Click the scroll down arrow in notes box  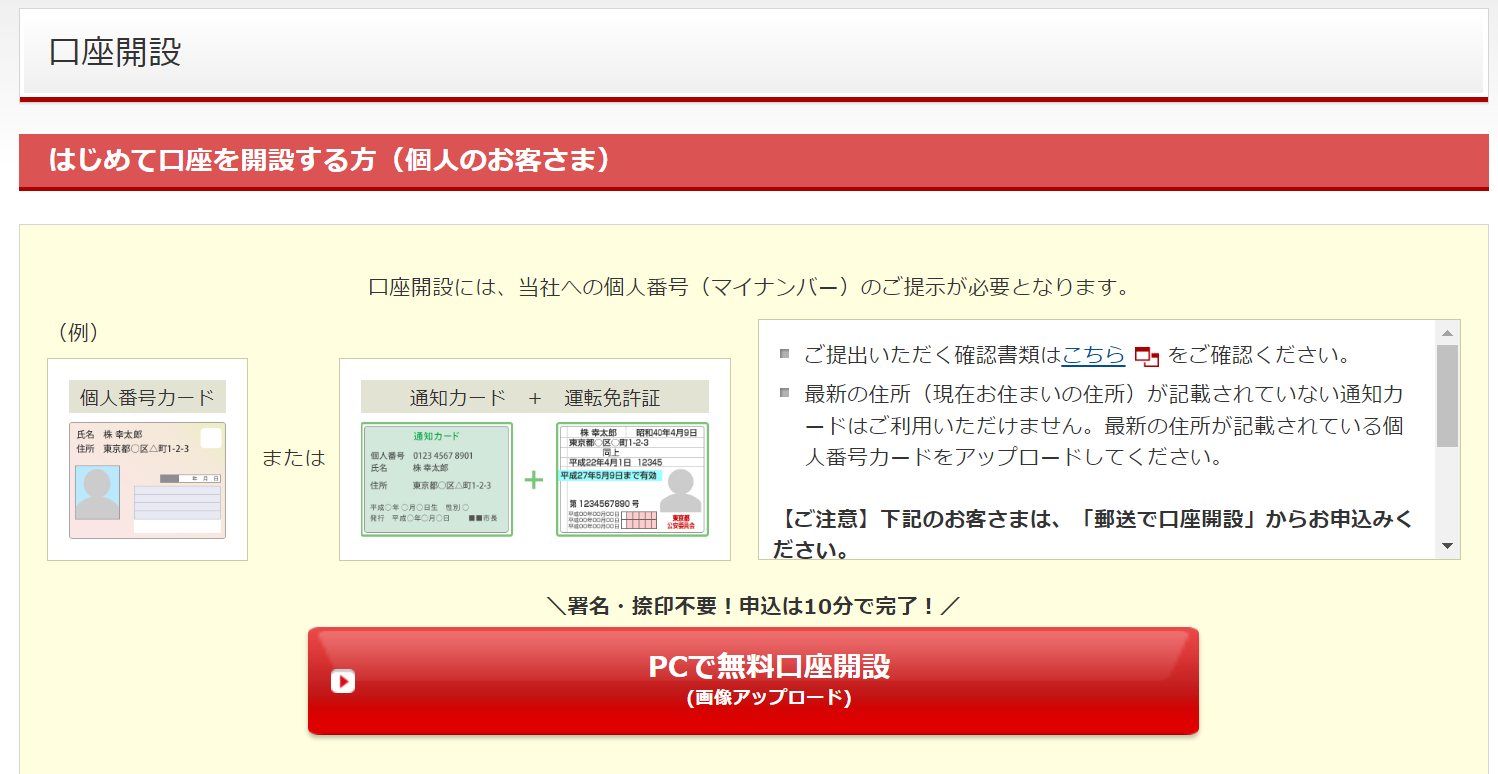(x=1447, y=546)
